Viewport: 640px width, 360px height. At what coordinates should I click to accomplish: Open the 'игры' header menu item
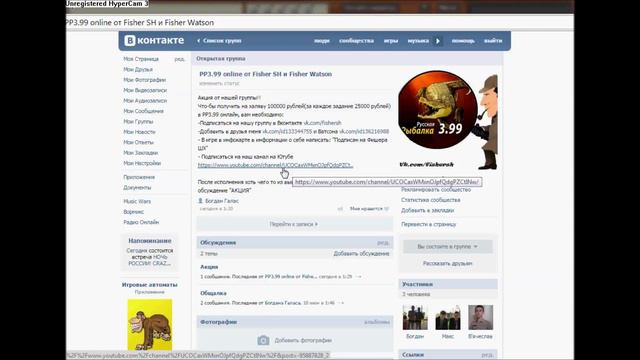pyautogui.click(x=391, y=41)
